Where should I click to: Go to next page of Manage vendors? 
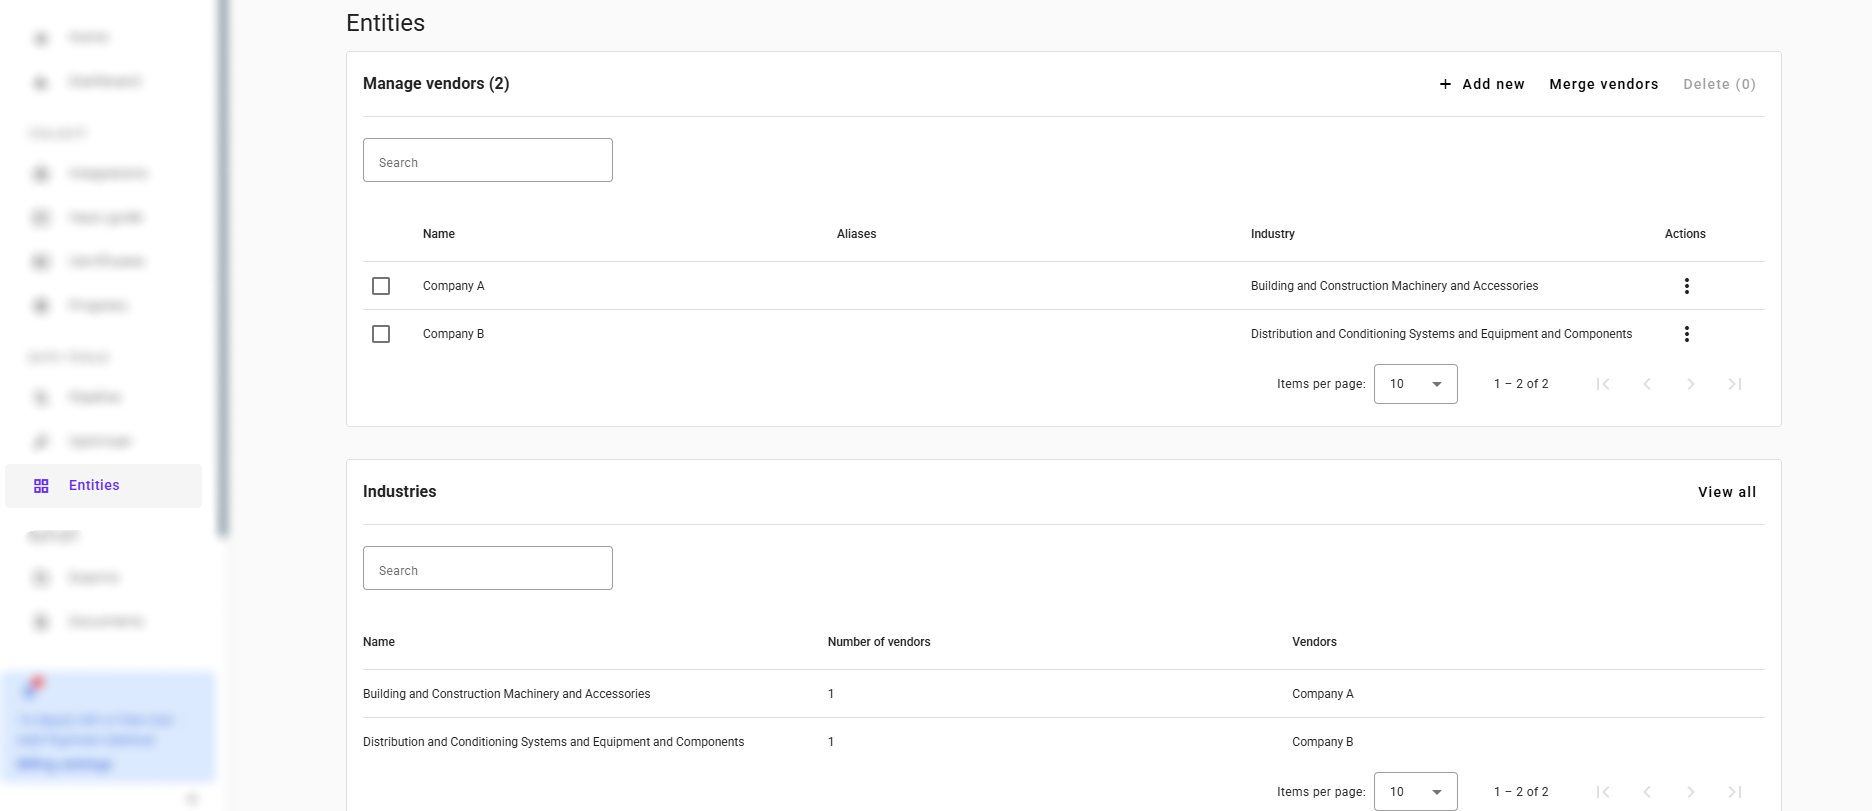point(1691,384)
